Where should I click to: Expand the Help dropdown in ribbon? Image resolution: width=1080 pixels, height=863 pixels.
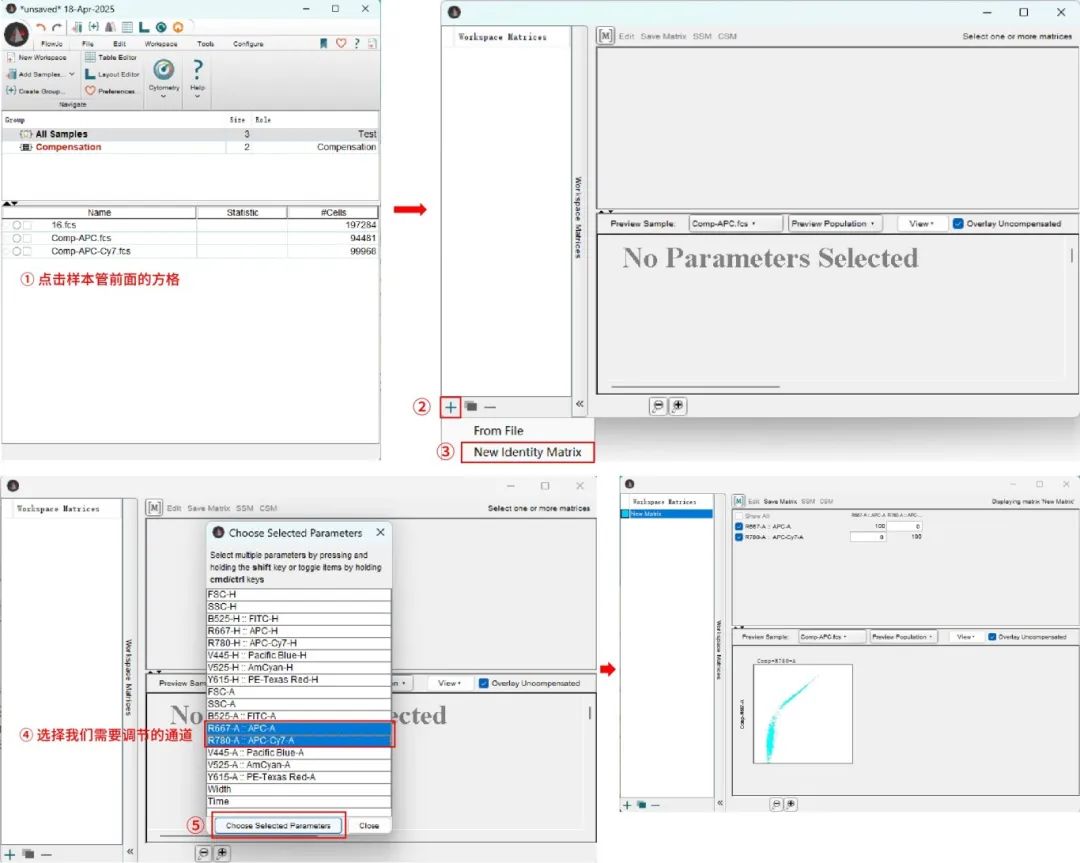198,97
